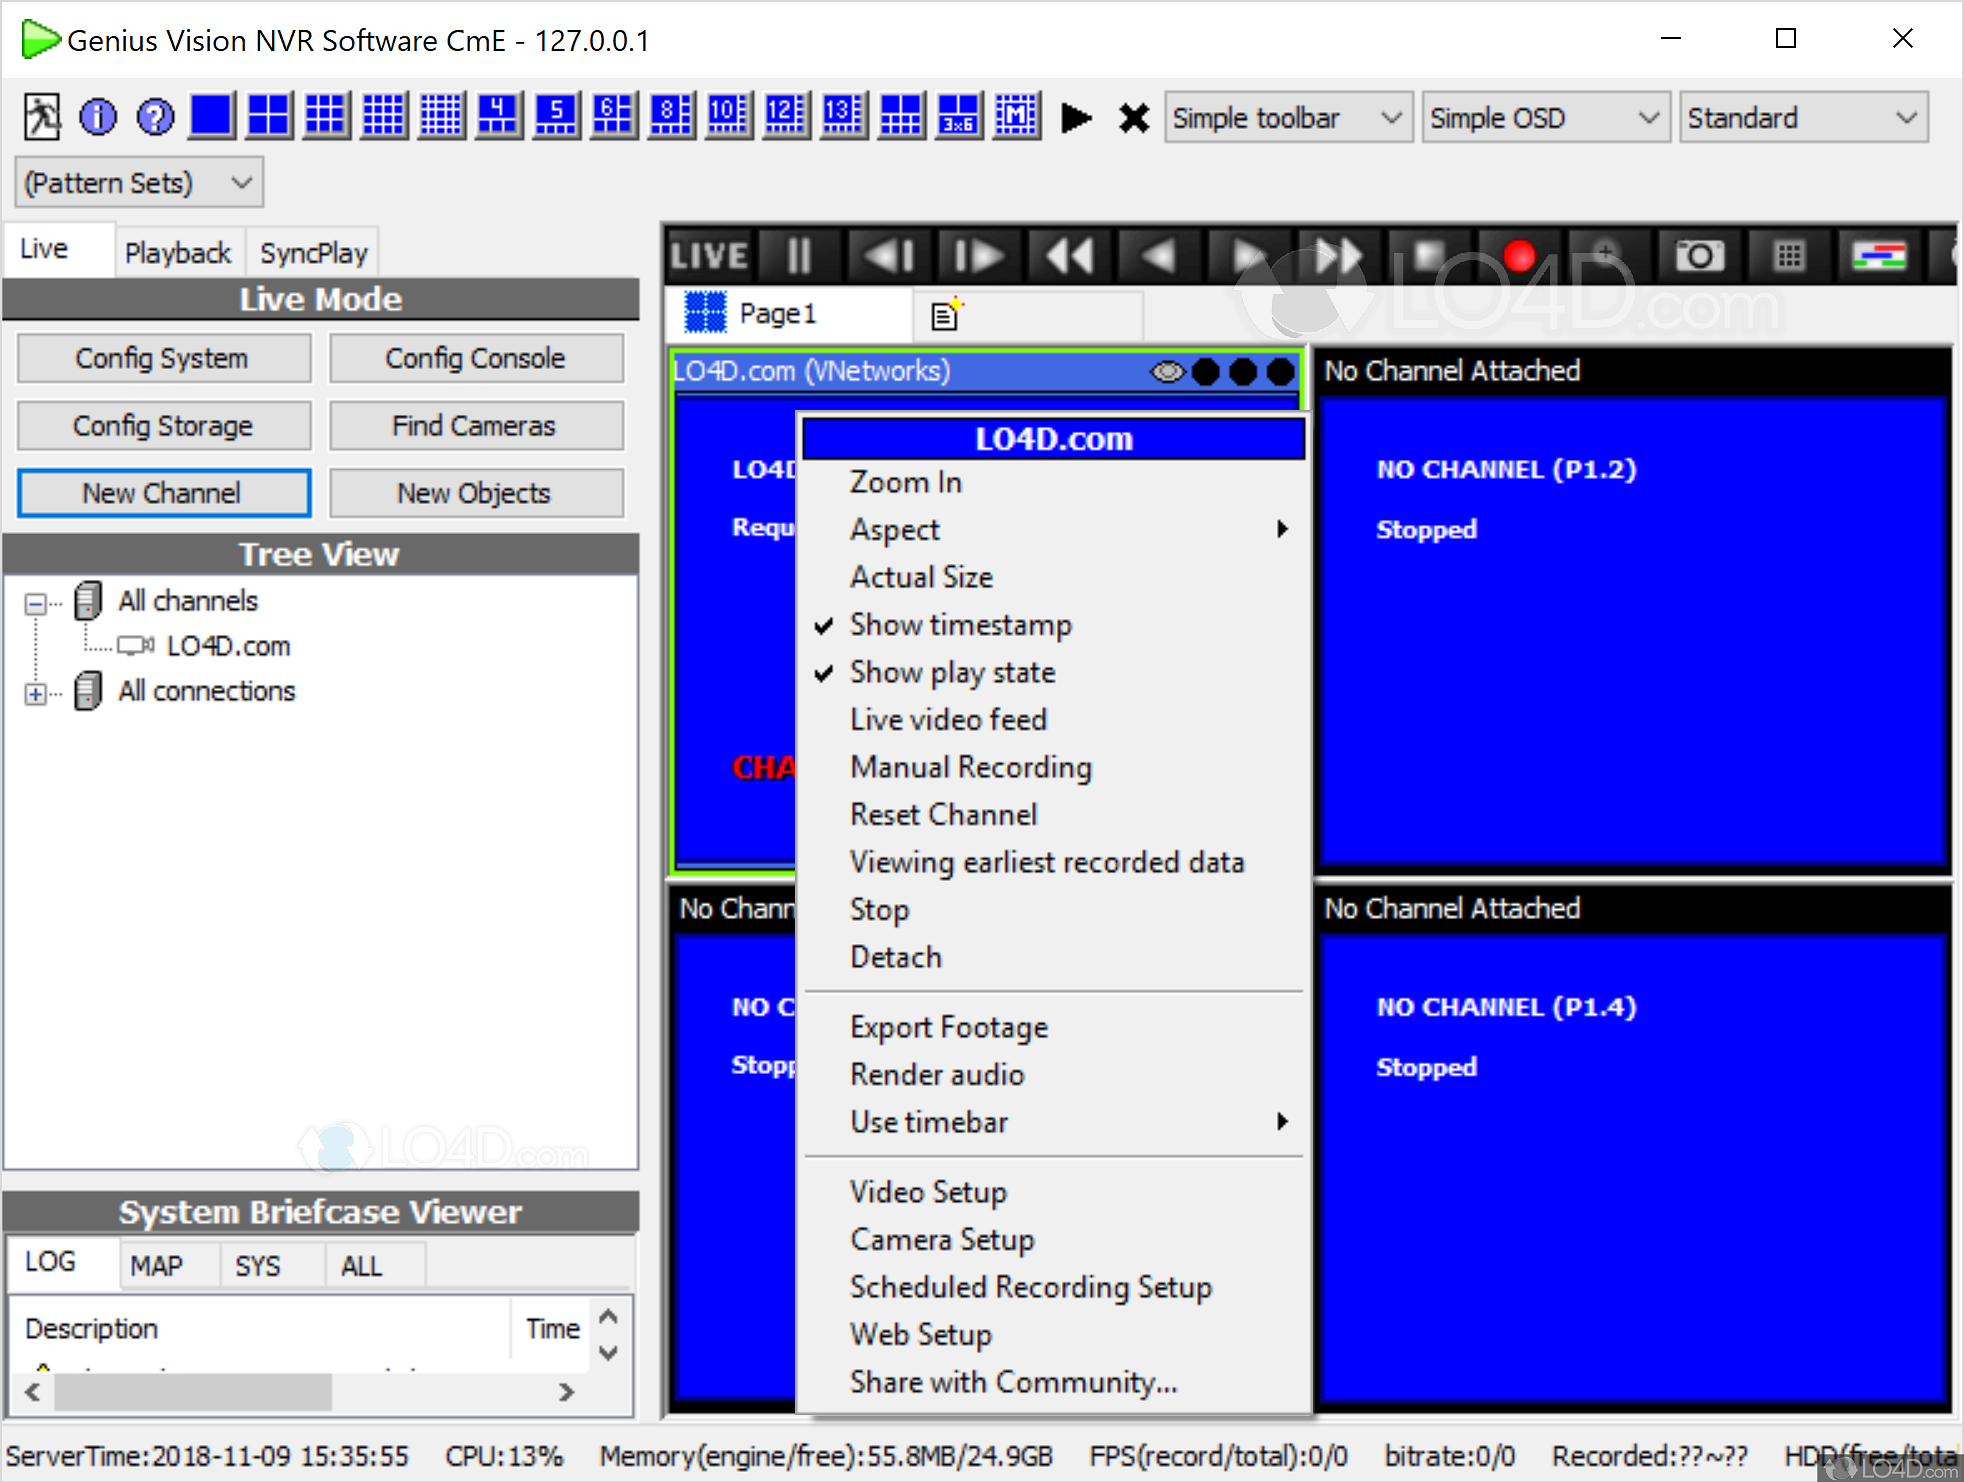Click the add new page icon beside Page1
Viewport: 1964px width, 1482px height.
[x=946, y=314]
